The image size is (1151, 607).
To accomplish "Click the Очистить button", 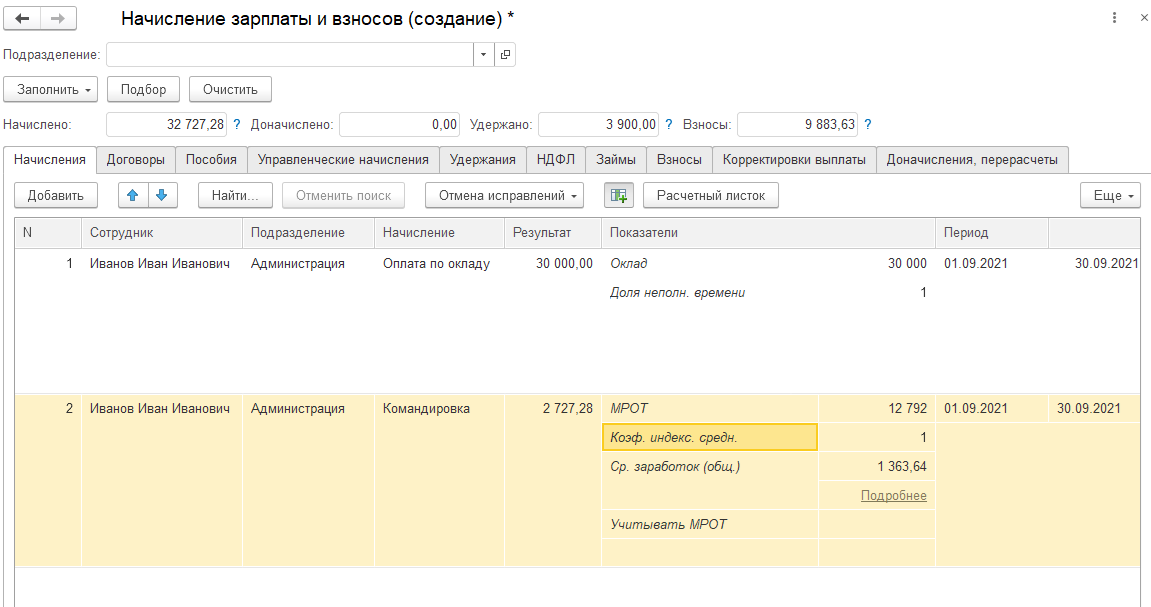I will 230,90.
